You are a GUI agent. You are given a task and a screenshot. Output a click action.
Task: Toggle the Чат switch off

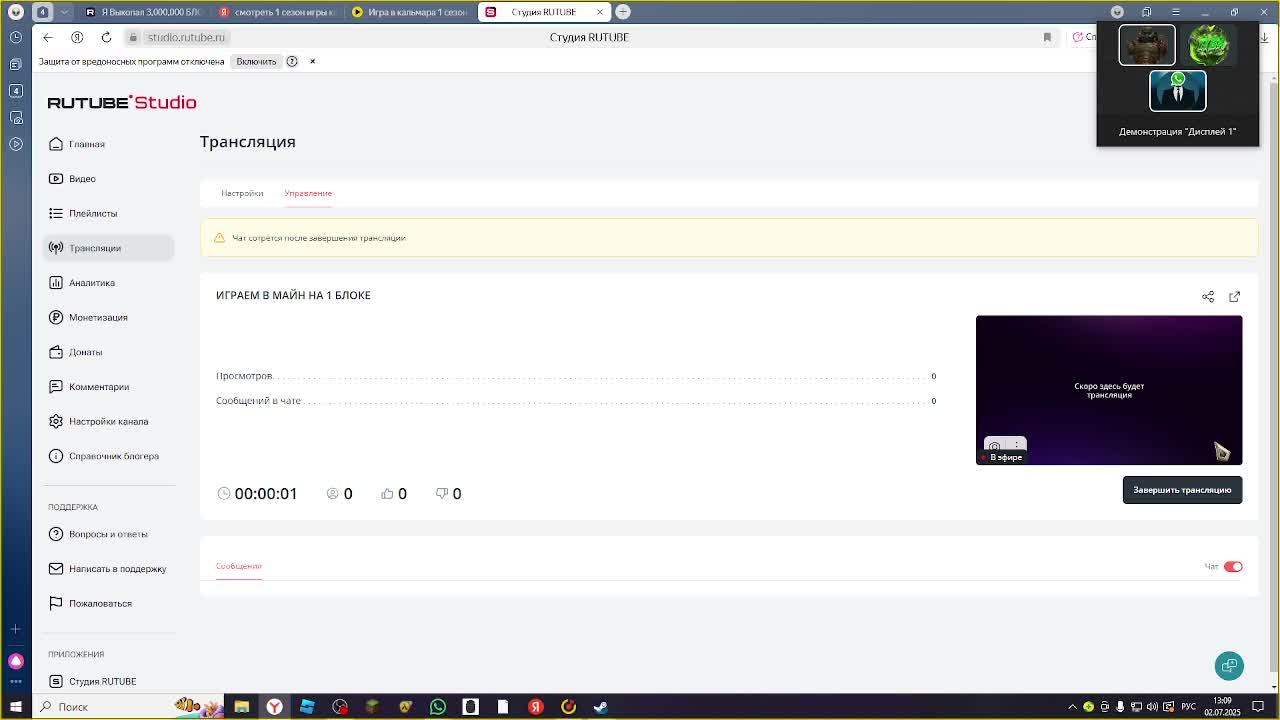point(1233,567)
